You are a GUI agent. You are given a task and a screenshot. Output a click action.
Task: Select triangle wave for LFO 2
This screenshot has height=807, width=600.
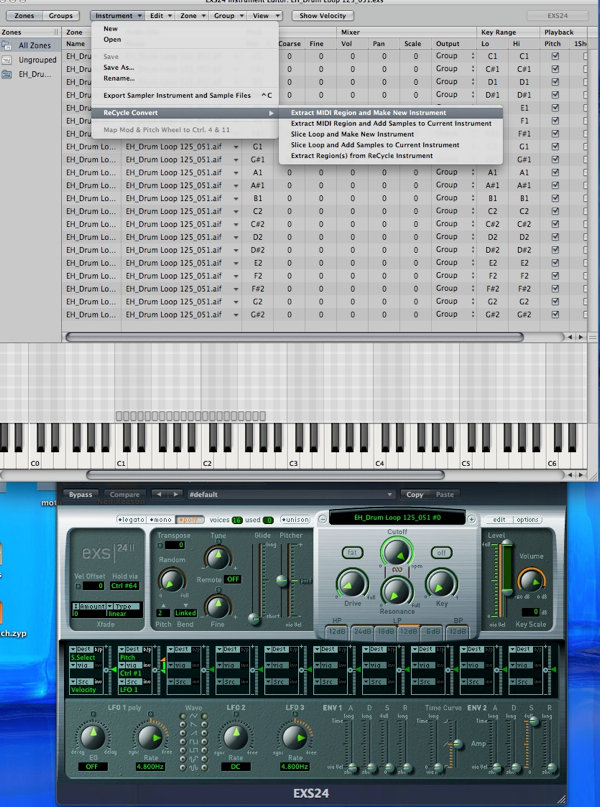coord(205,716)
